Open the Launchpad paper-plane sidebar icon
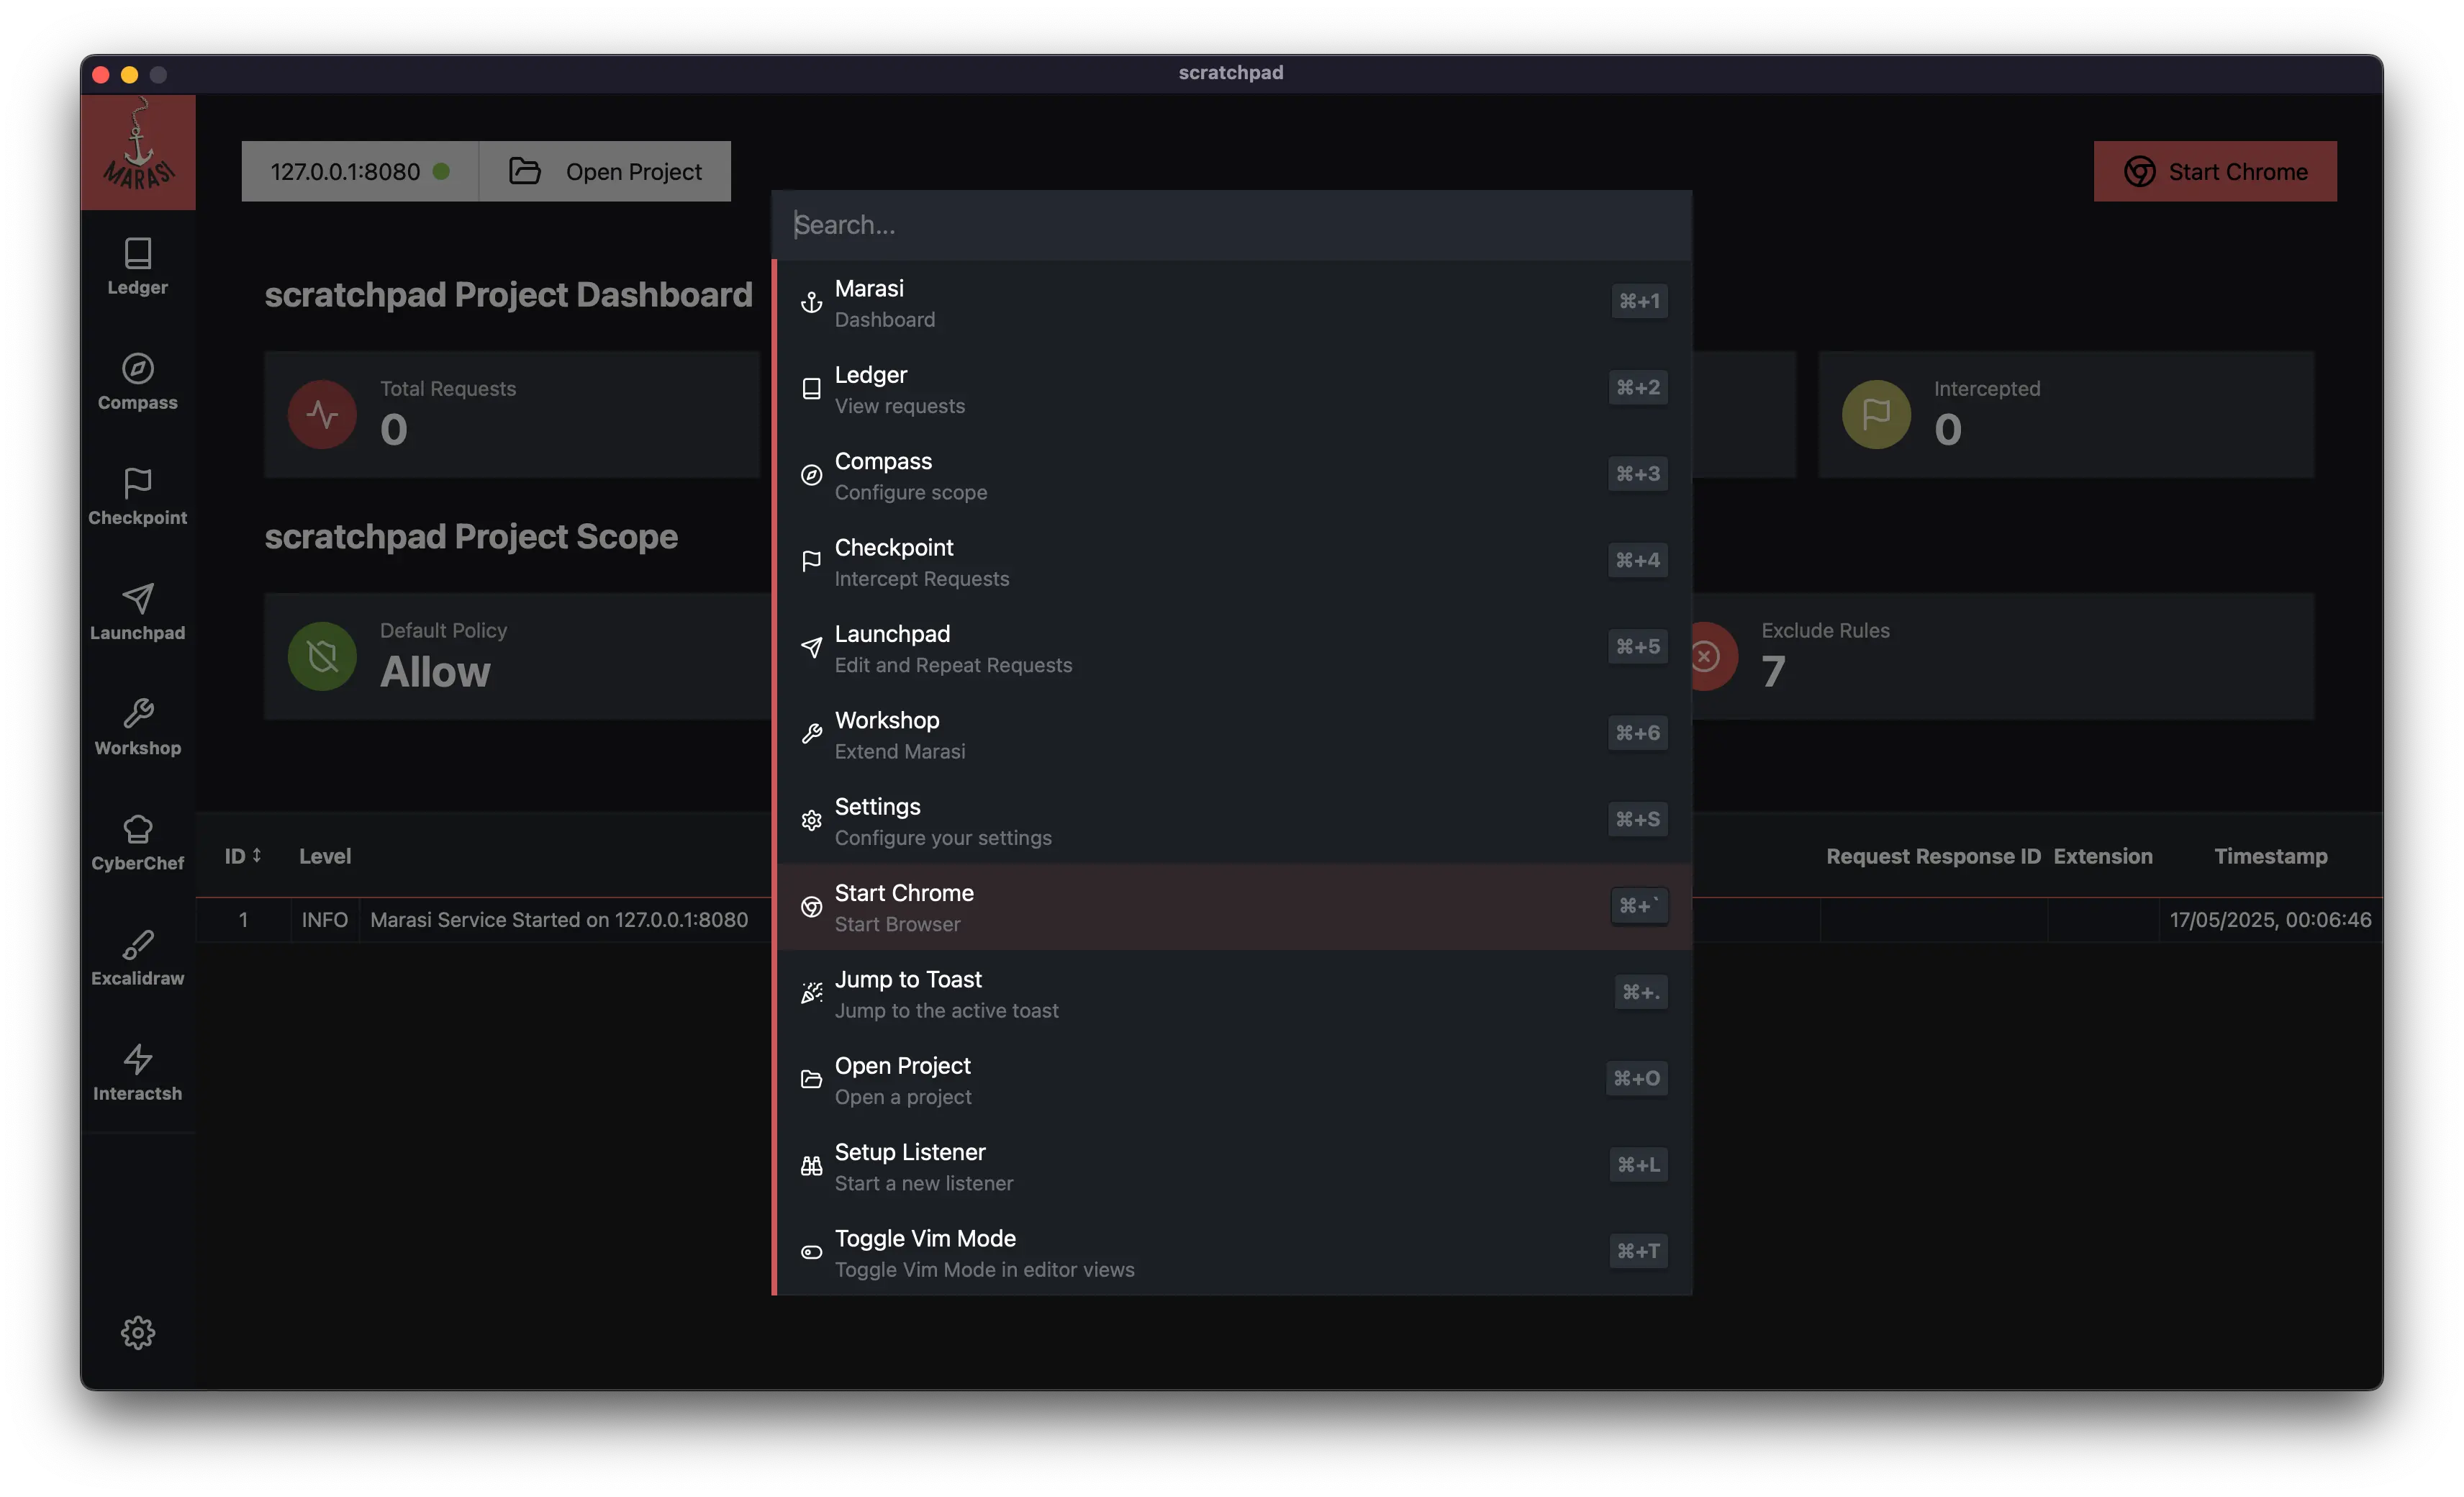 click(138, 611)
